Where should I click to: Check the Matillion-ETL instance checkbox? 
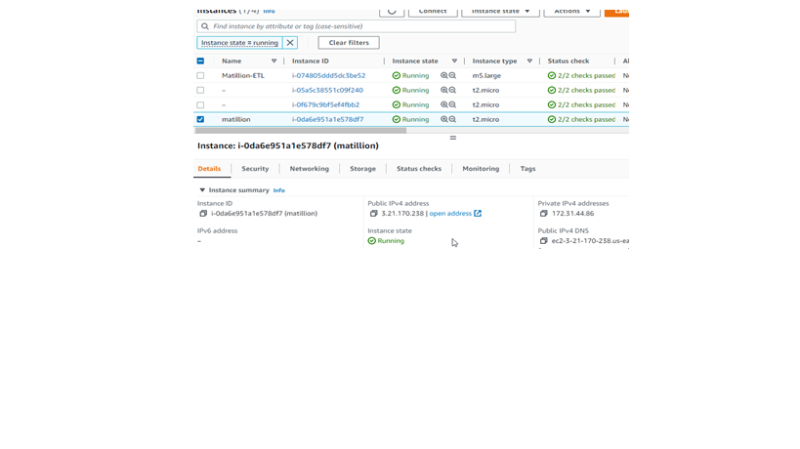pyautogui.click(x=200, y=76)
